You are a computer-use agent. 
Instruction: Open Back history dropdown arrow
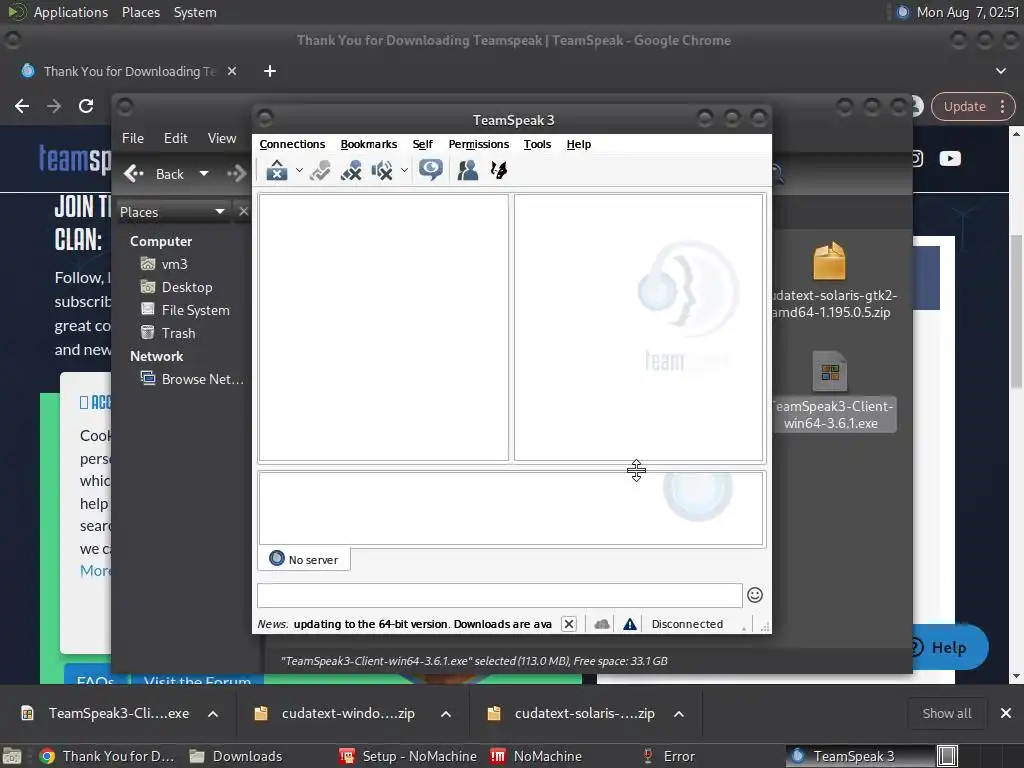[x=204, y=174]
